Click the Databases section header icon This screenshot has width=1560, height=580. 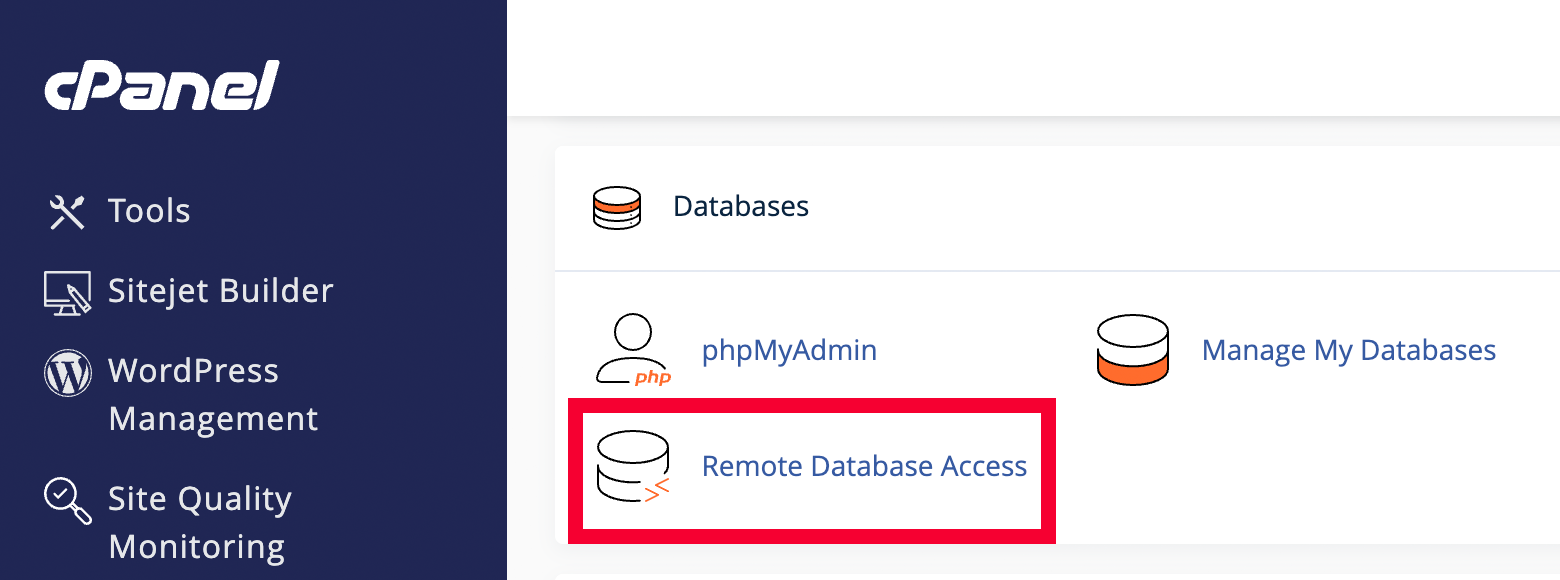click(x=616, y=208)
